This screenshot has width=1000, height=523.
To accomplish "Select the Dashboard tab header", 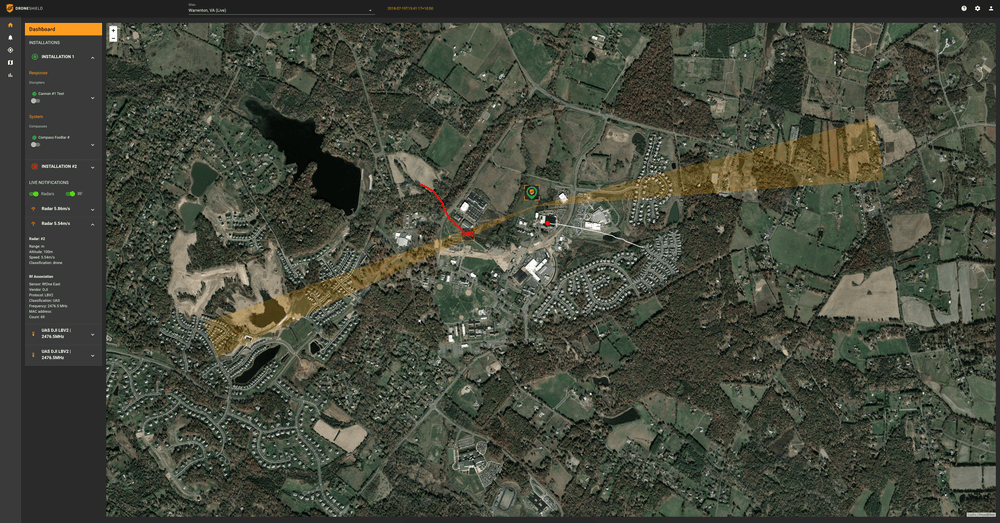I will pos(63,30).
